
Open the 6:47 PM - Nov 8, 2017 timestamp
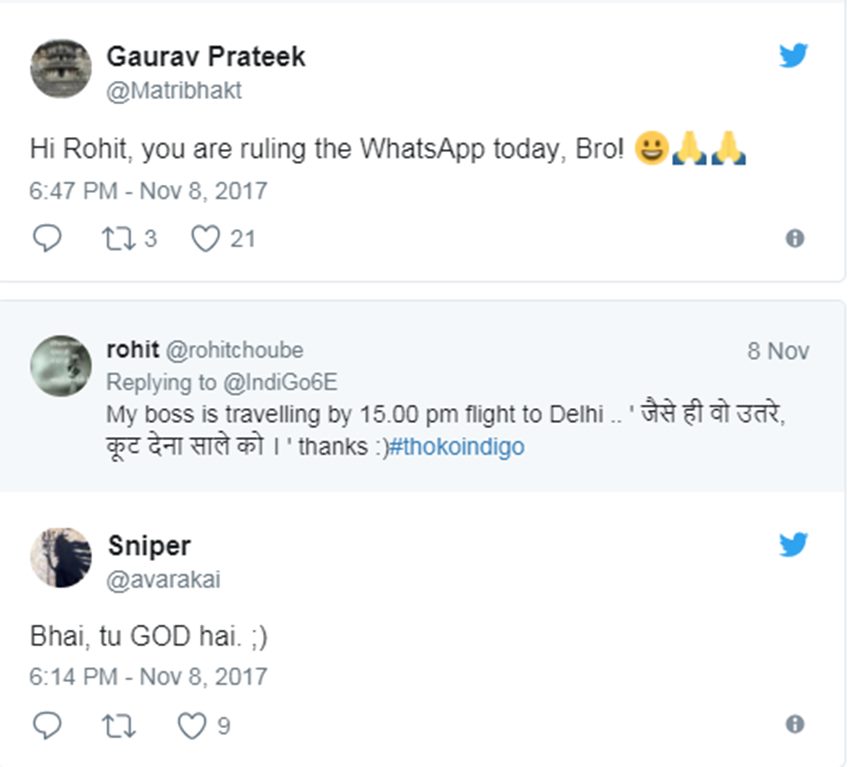[148, 190]
